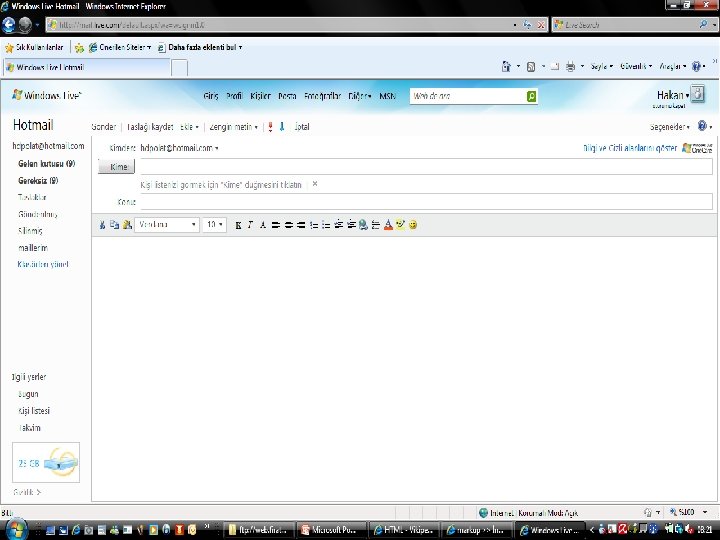
Task: Go to Profil in Windows Live navigation
Action: tap(234, 96)
